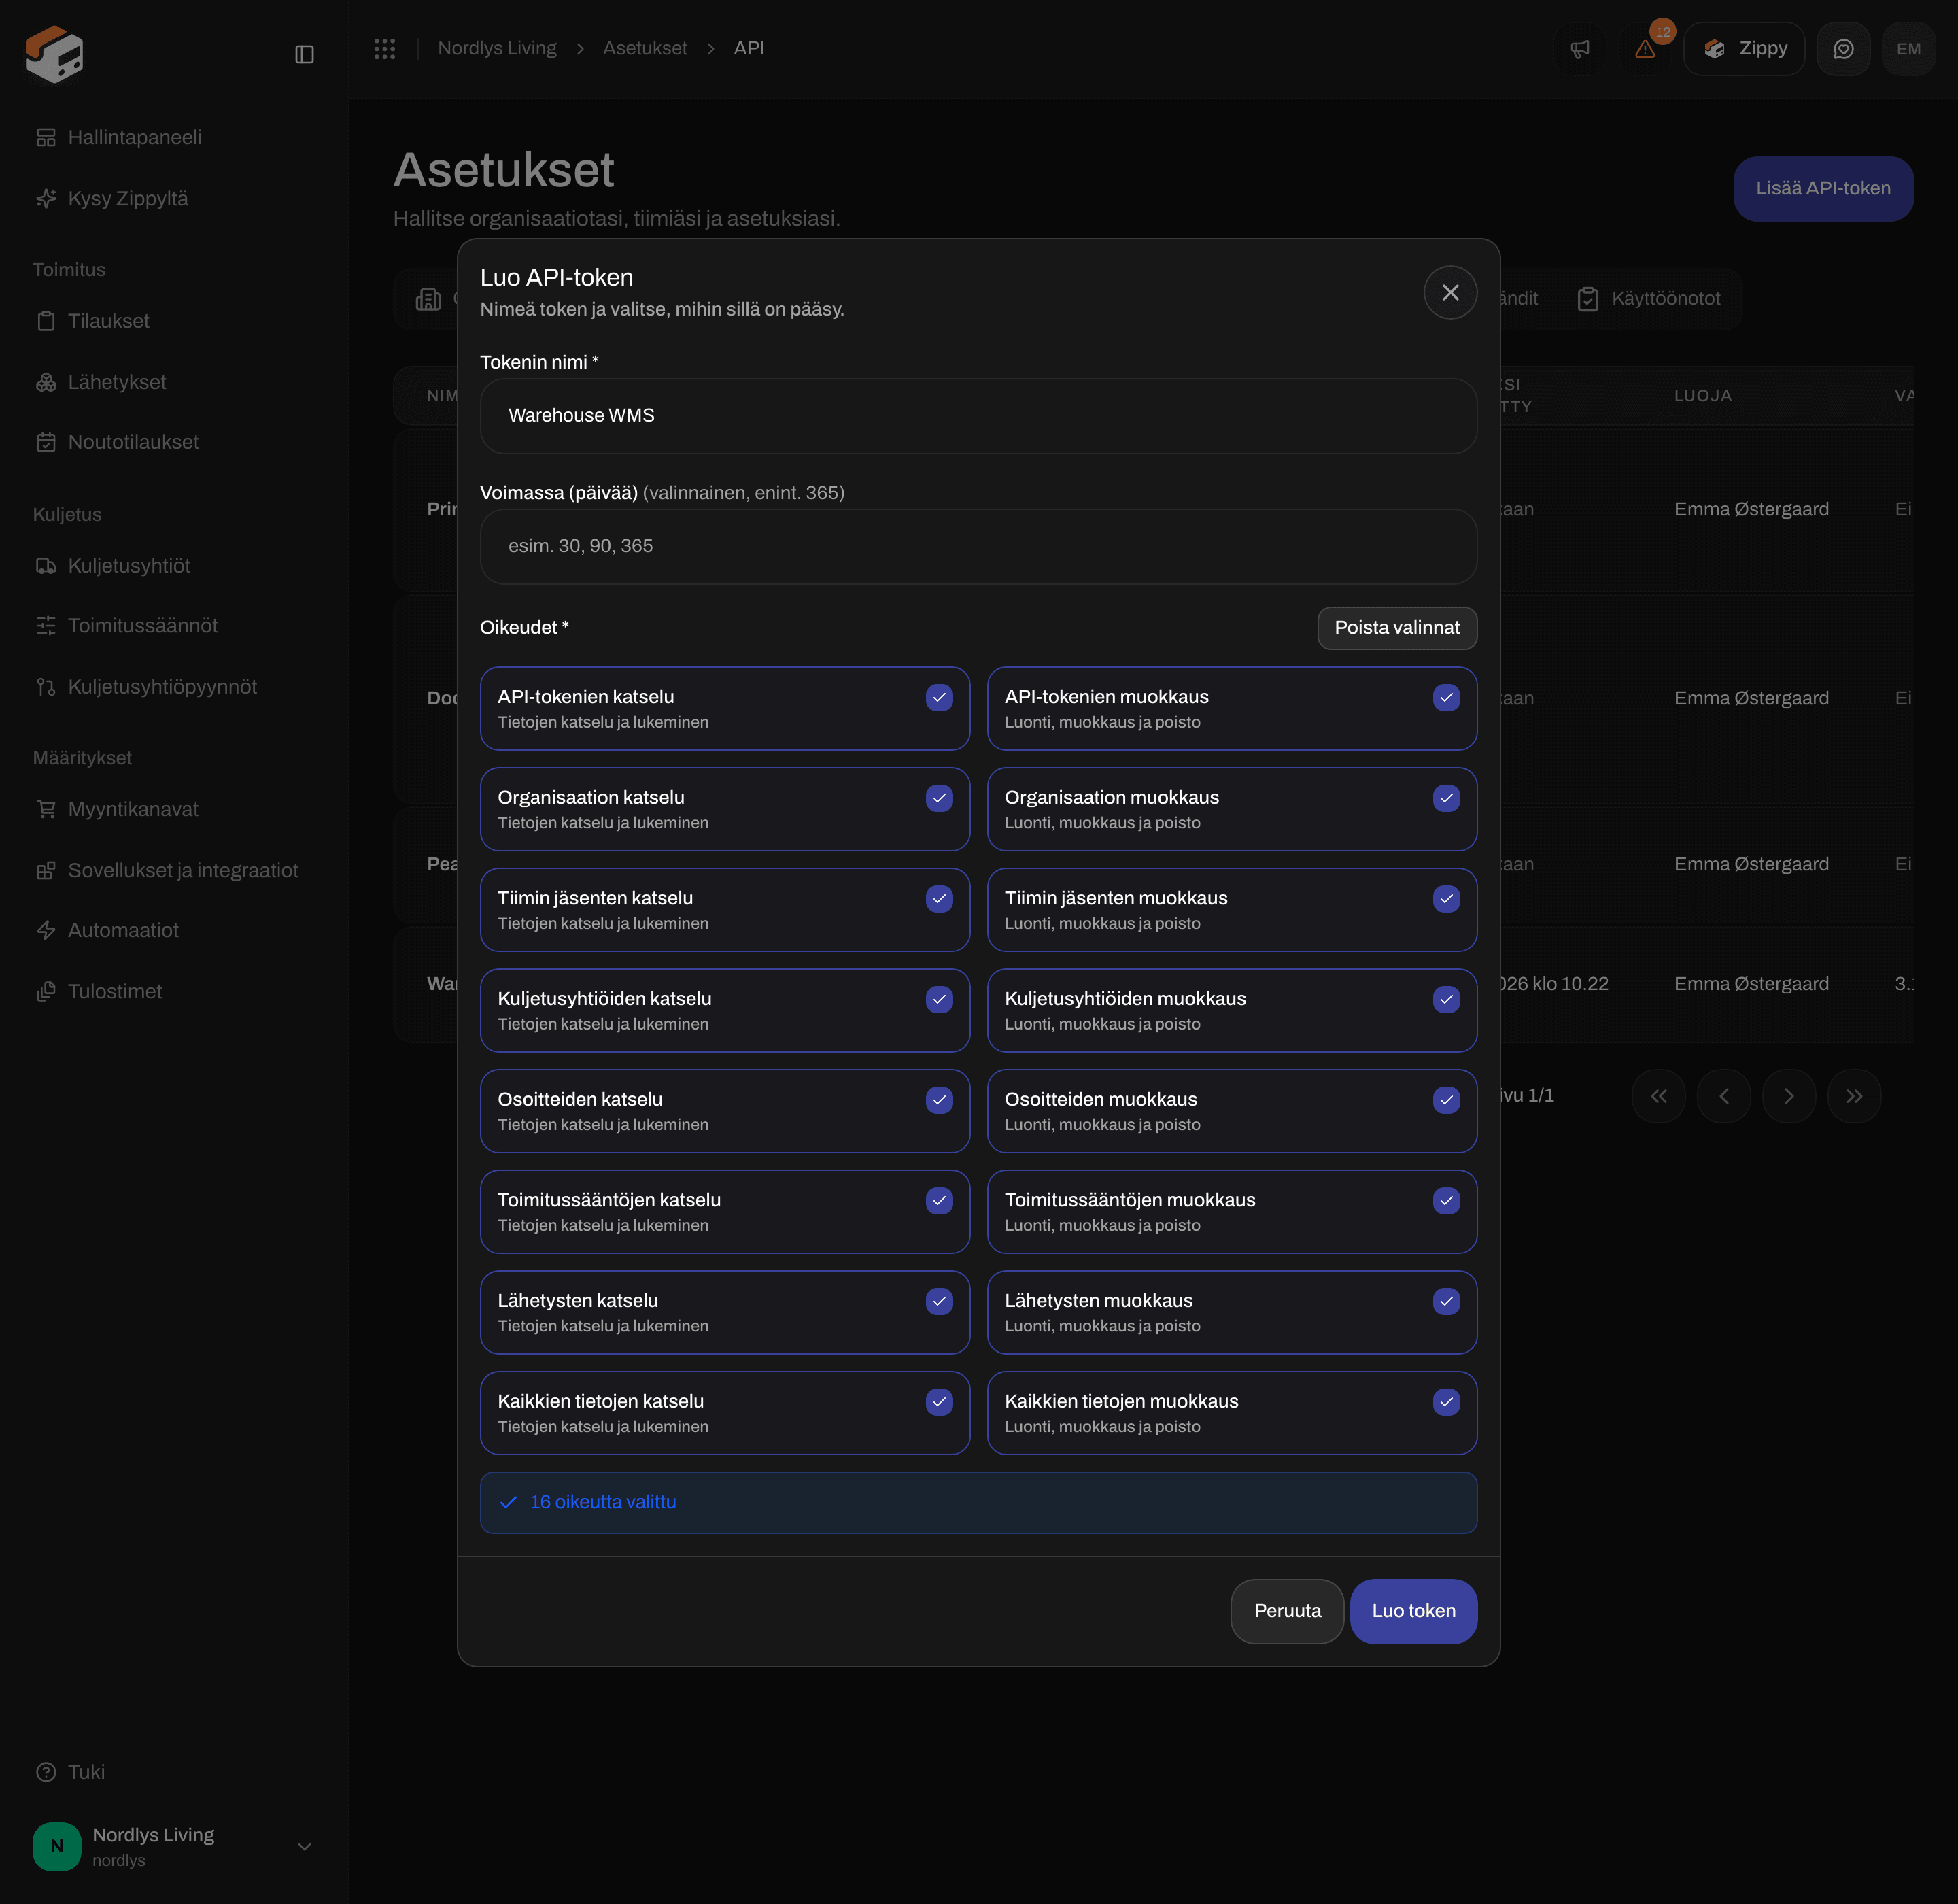Open the Zippy assistant button
1958x1904 pixels.
[x=1745, y=49]
